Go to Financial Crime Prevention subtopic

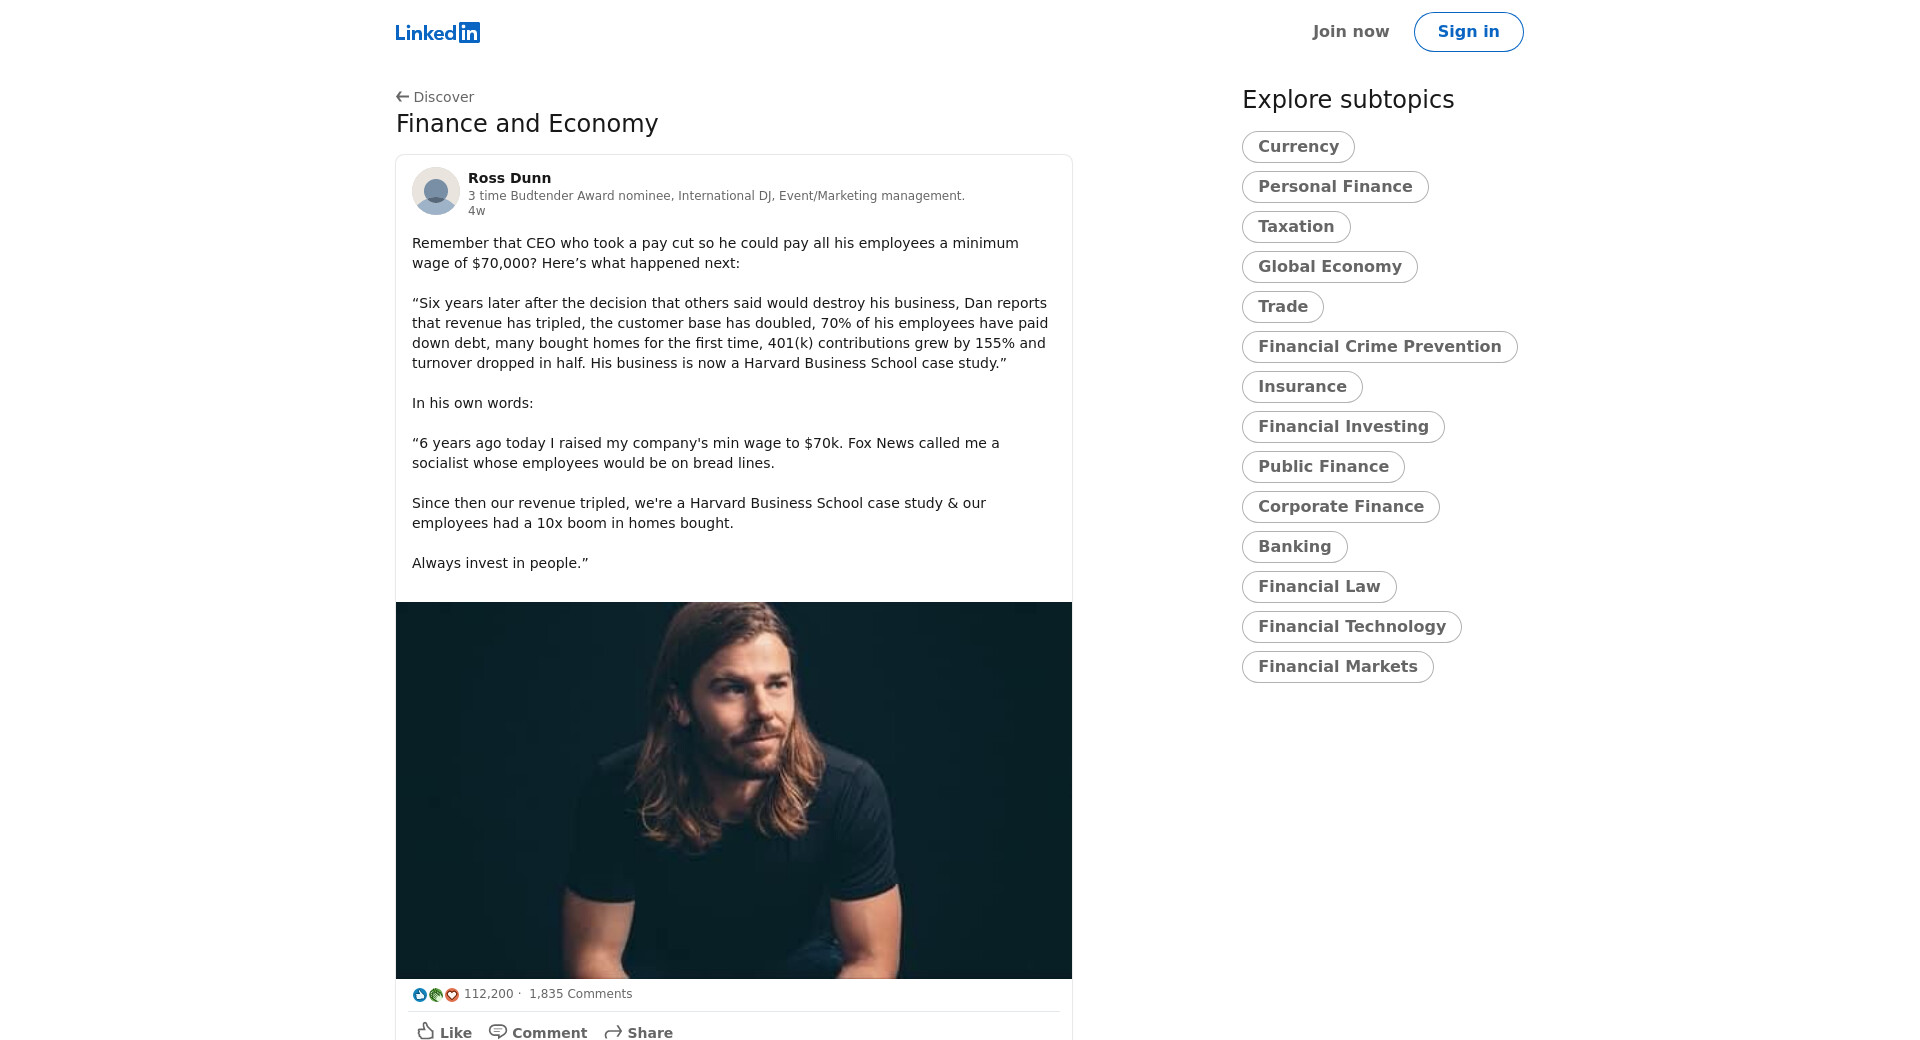coord(1379,347)
